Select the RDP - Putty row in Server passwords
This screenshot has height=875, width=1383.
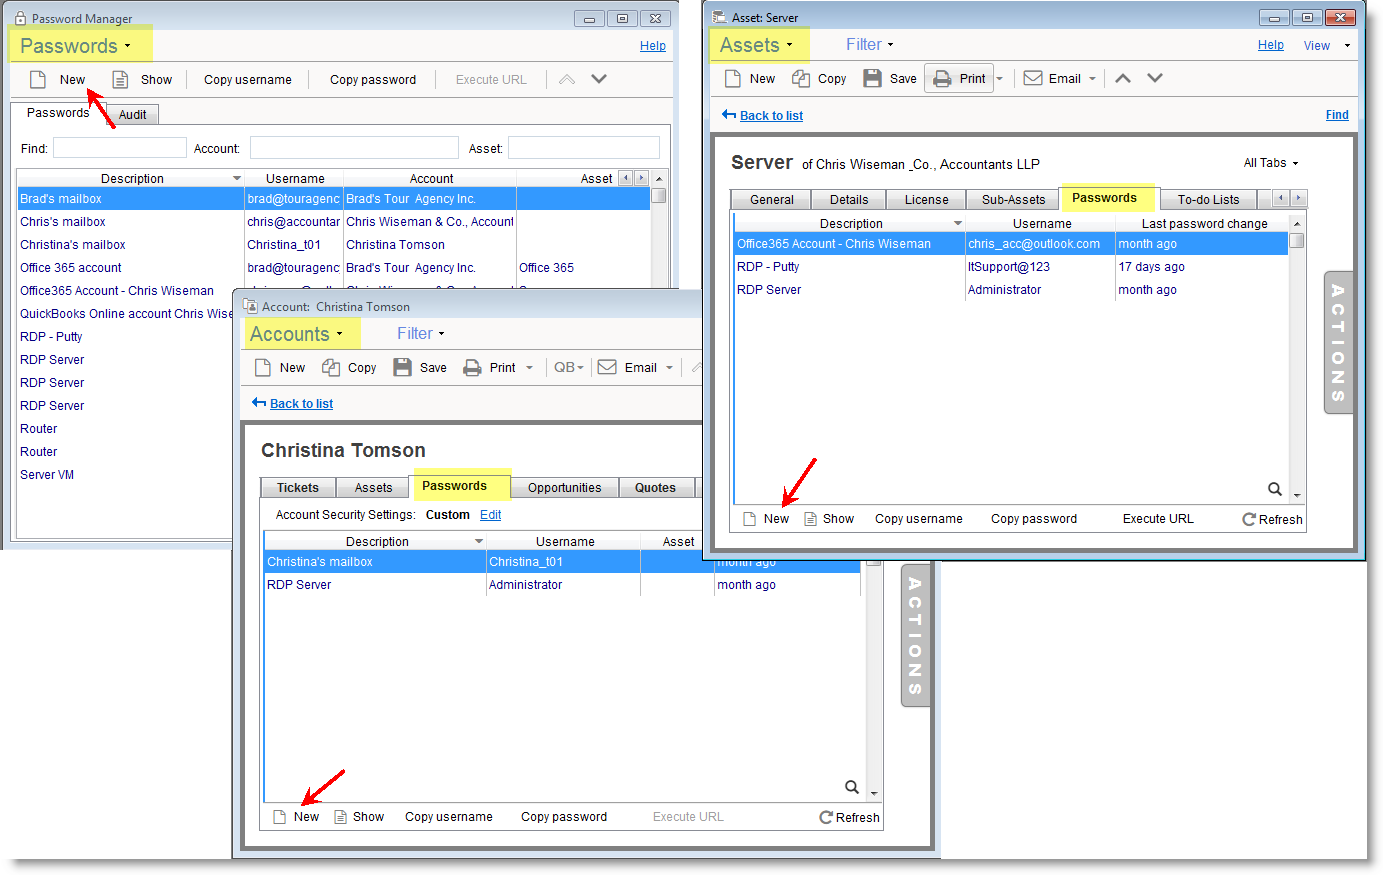tap(768, 267)
